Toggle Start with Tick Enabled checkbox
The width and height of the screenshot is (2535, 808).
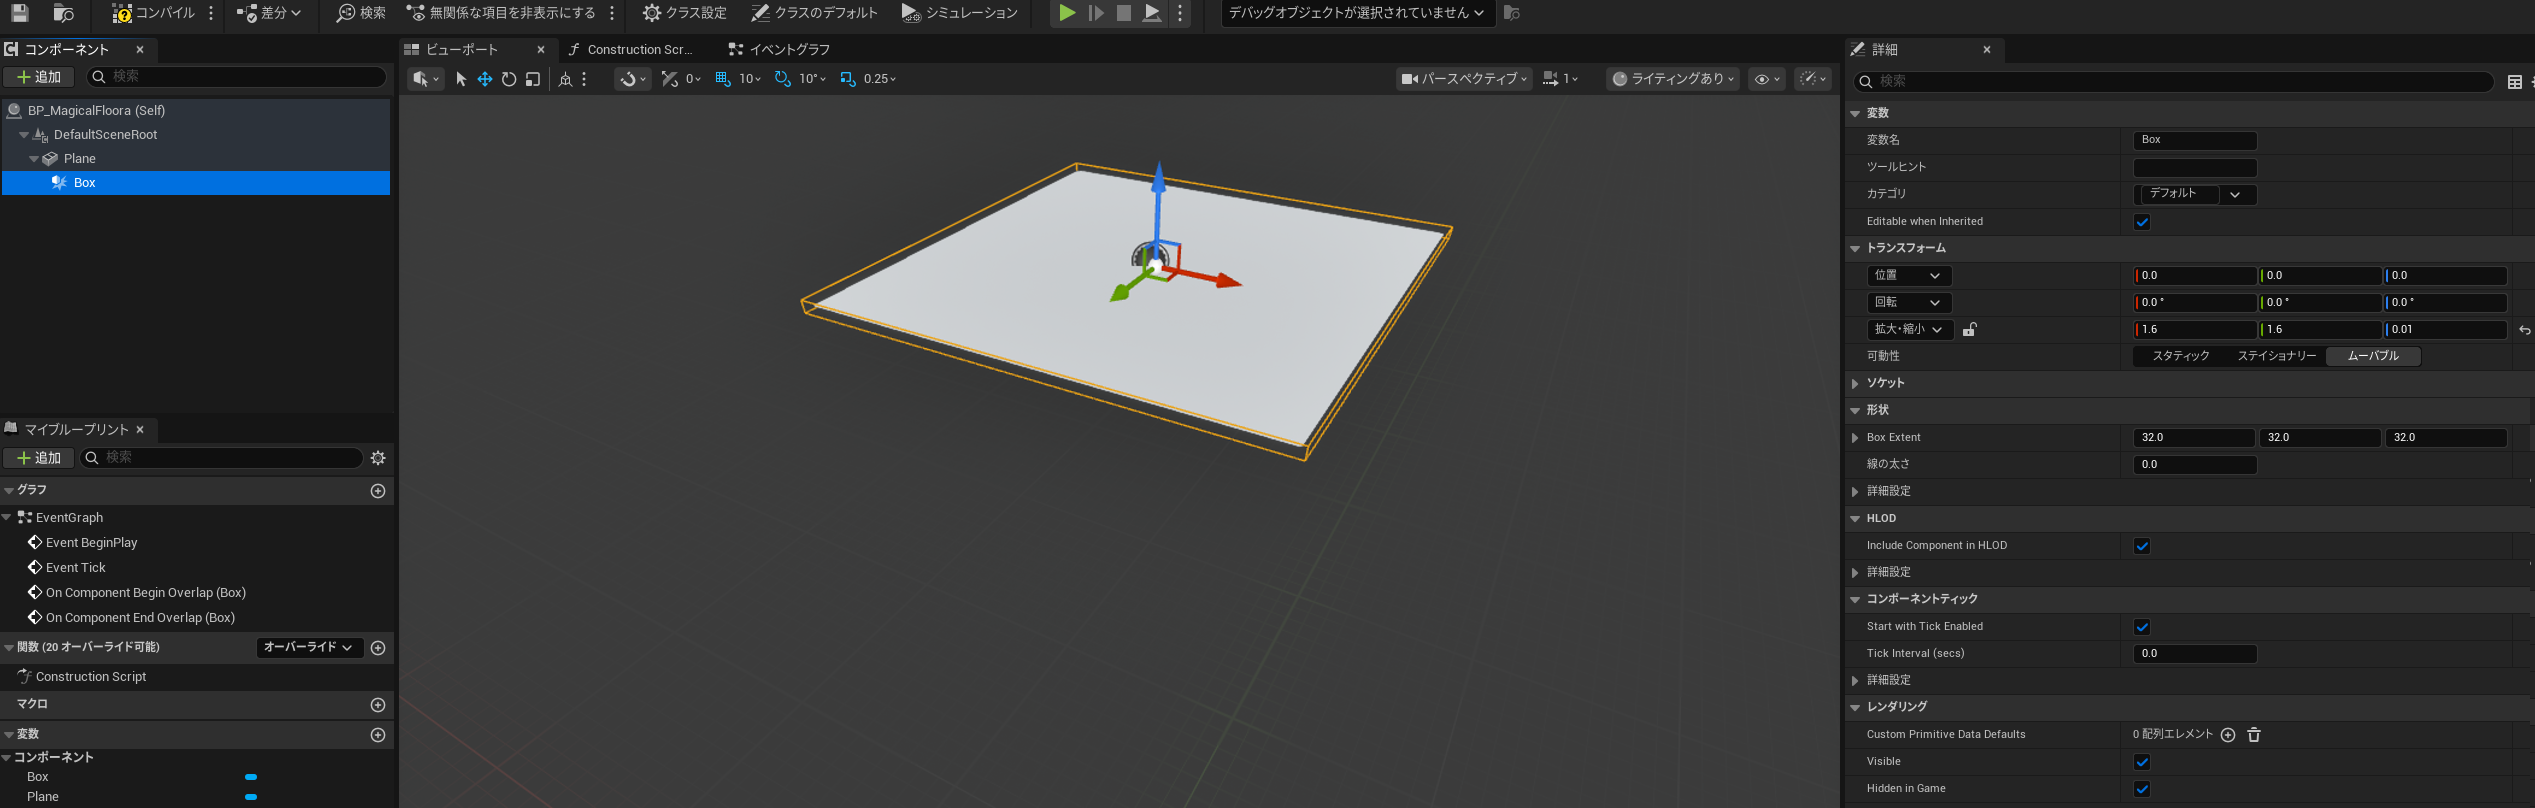pyautogui.click(x=2142, y=627)
